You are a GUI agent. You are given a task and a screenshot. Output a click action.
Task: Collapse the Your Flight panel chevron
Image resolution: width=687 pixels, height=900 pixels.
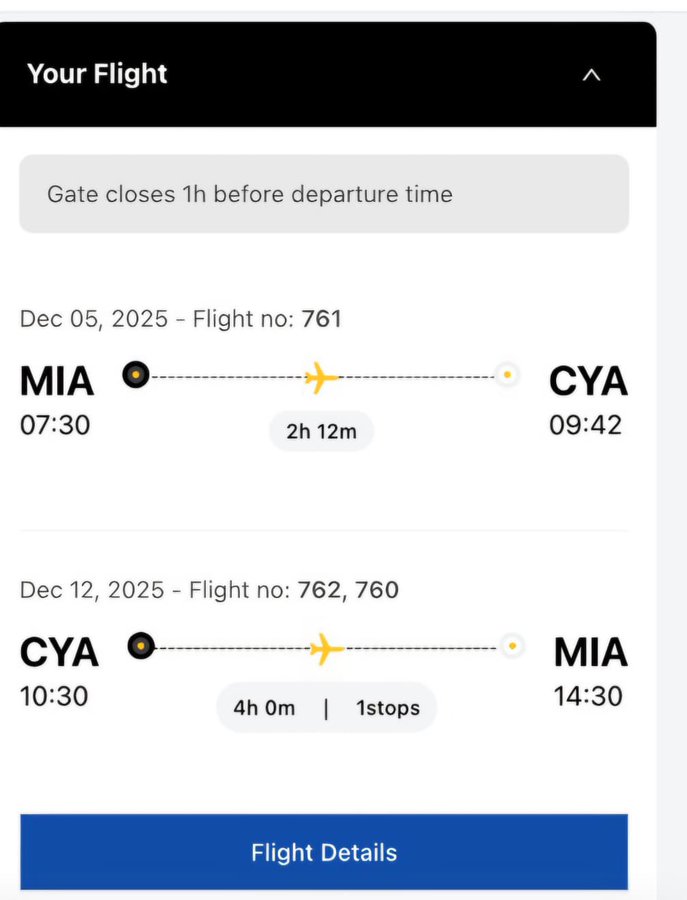(591, 75)
